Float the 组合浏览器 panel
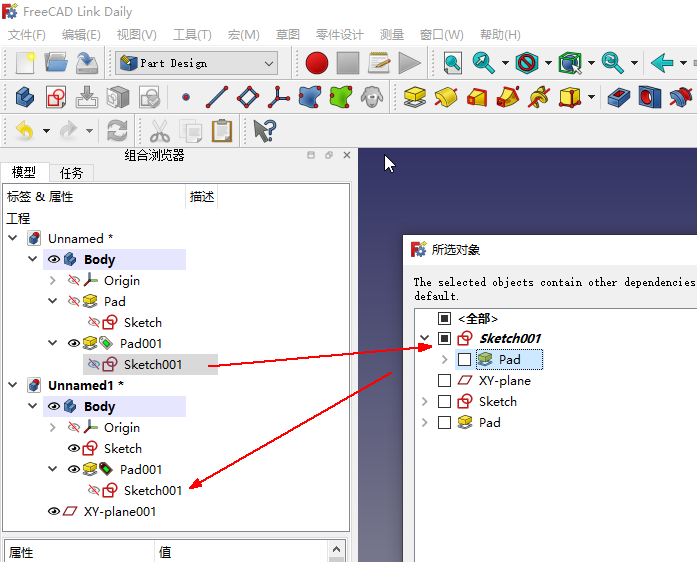The height and width of the screenshot is (562, 697). pyautogui.click(x=328, y=155)
